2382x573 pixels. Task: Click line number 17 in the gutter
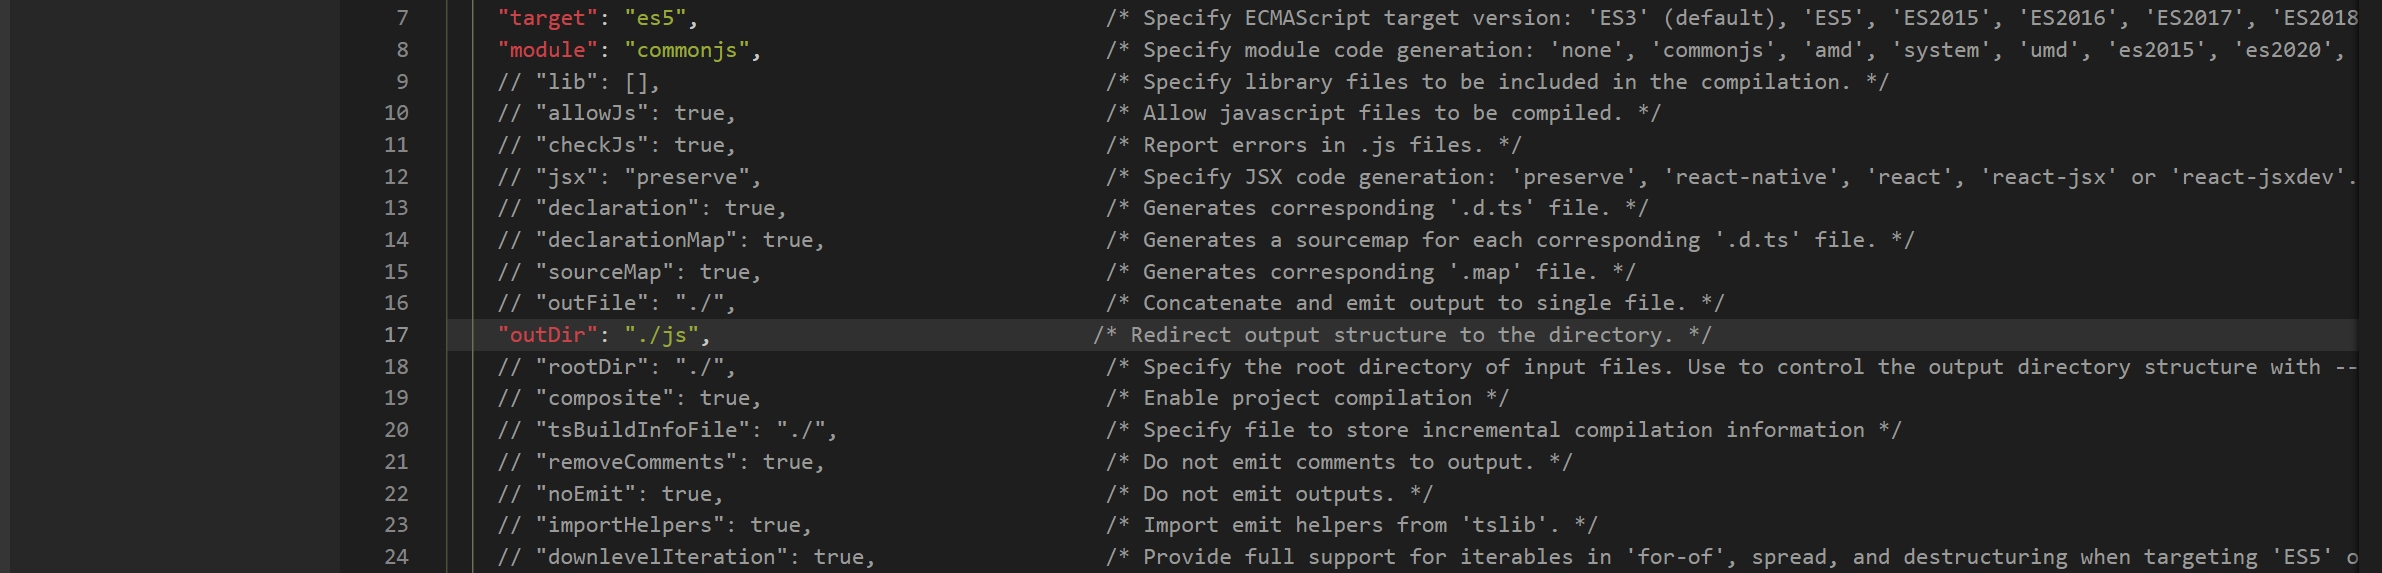[x=396, y=335]
